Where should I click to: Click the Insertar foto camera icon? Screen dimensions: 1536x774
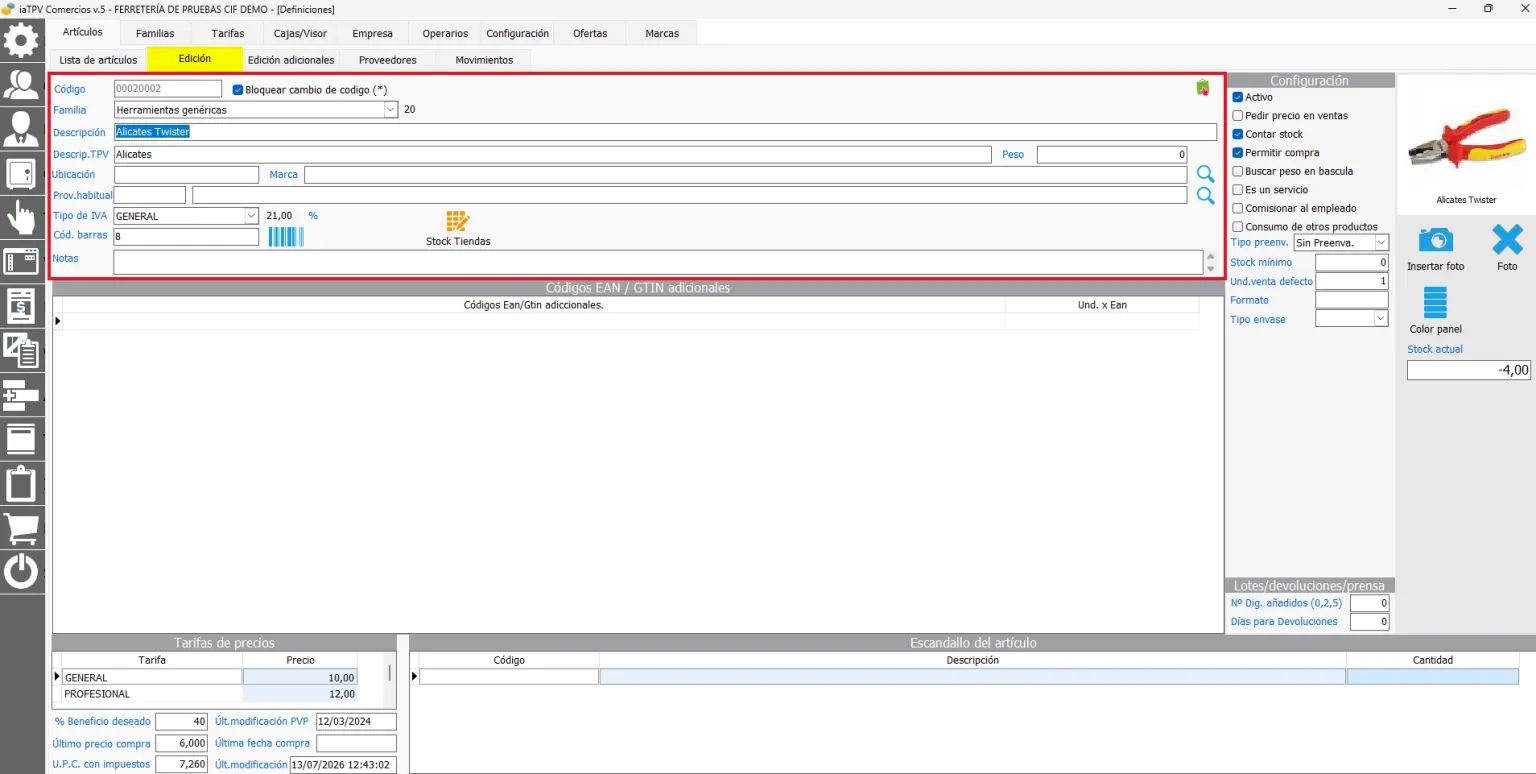pos(1435,240)
